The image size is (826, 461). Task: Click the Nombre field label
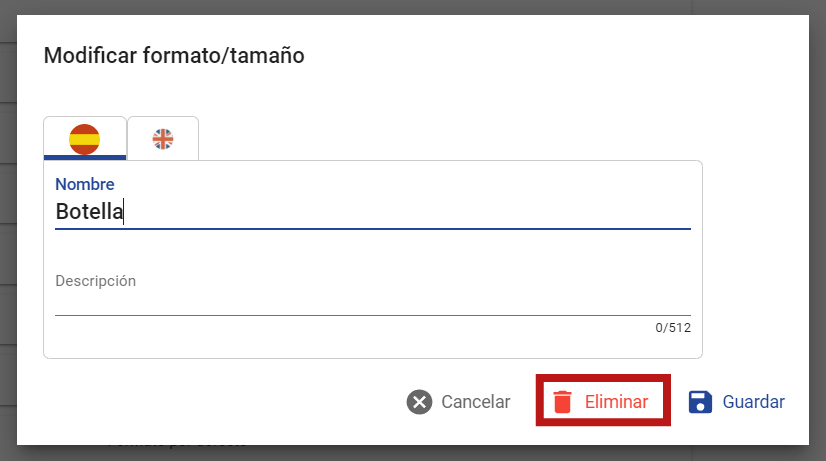[85, 184]
